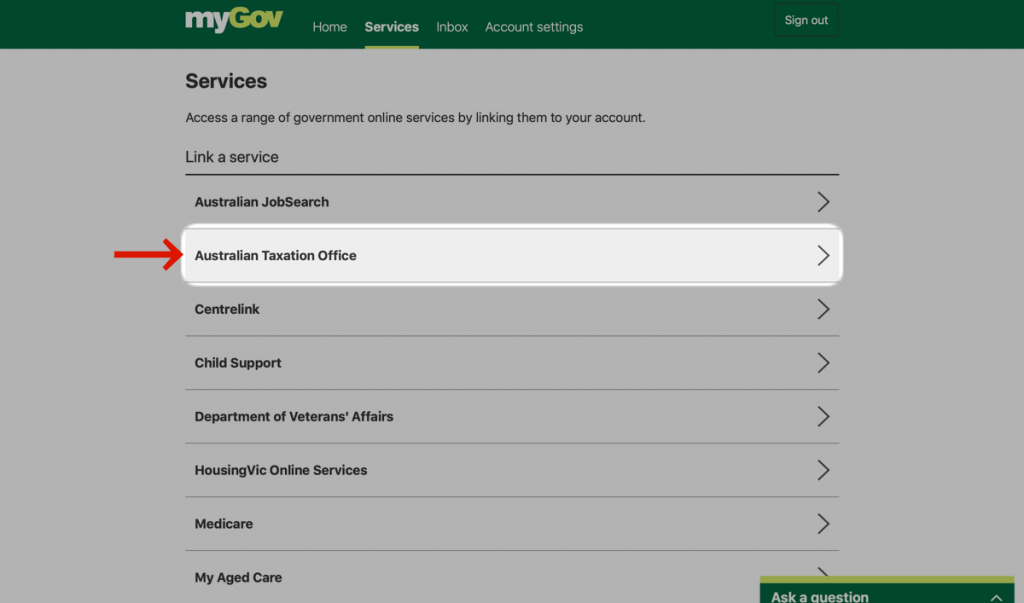
Task: Click chevron arrow beside Australian JobSearch
Action: pos(823,202)
